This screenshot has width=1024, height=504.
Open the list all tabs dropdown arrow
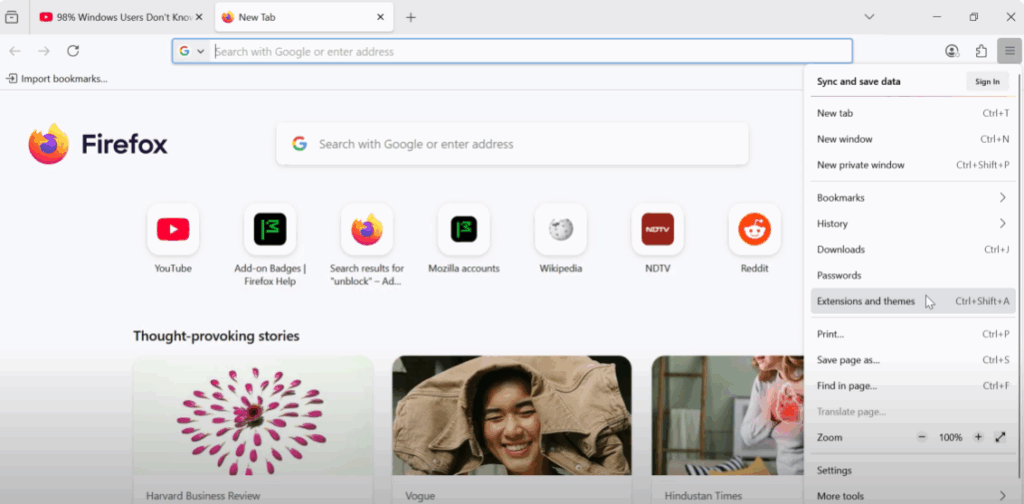[x=869, y=17]
